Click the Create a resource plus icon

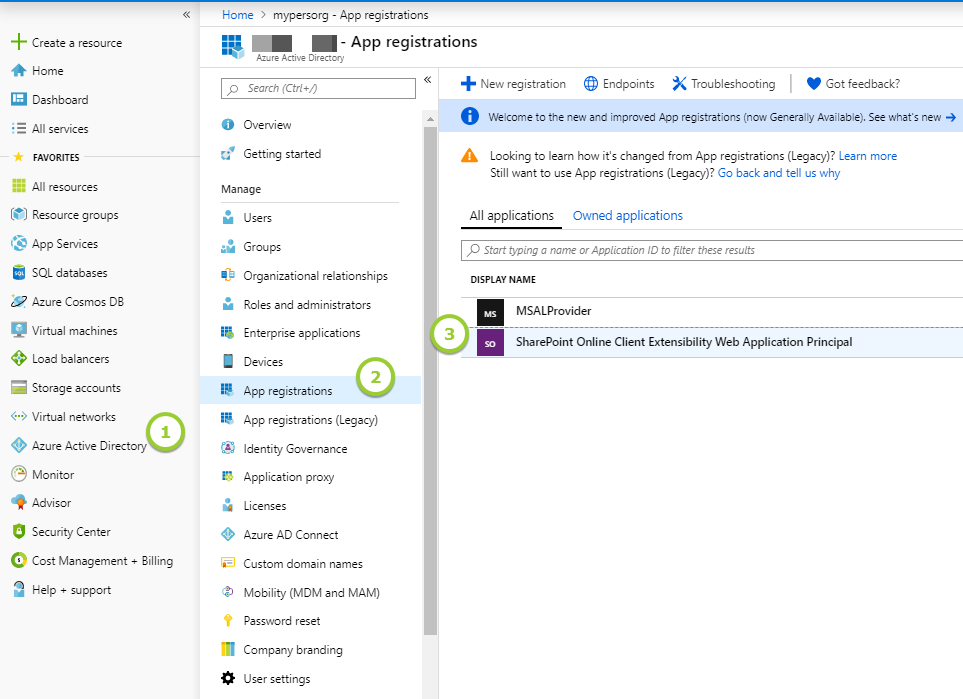pyautogui.click(x=19, y=42)
